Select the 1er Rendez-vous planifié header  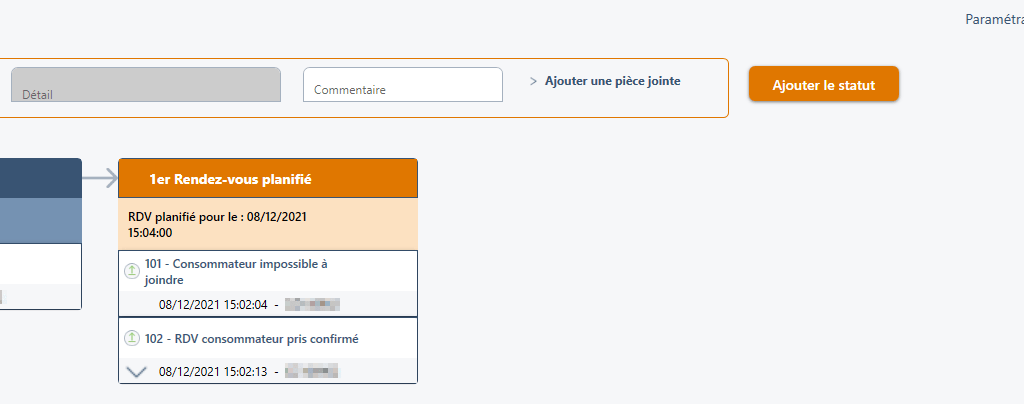[268, 179]
